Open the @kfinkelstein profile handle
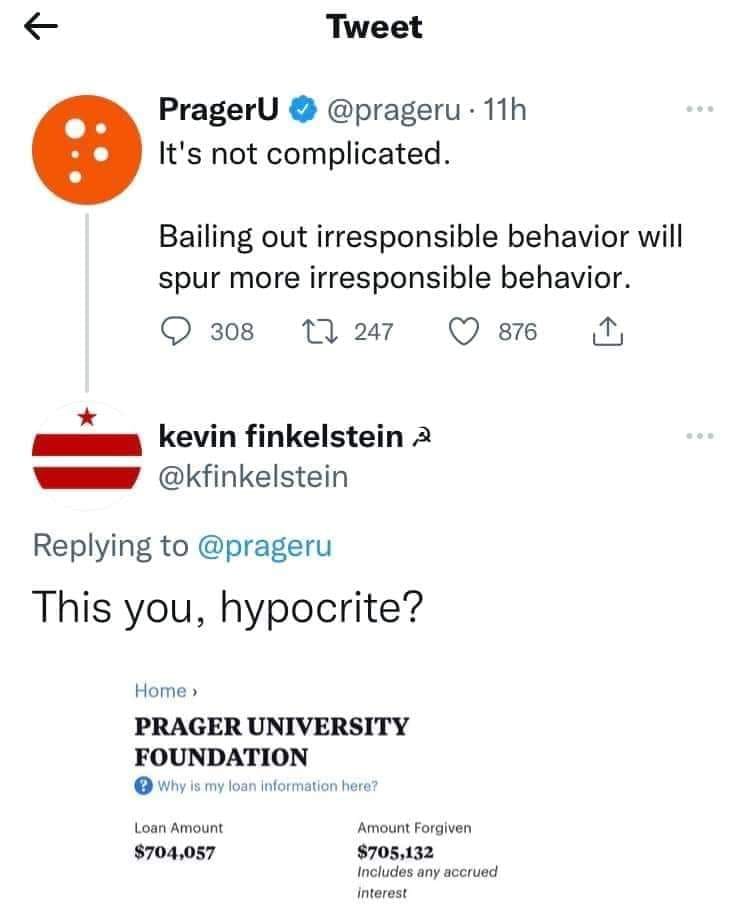 click(x=254, y=477)
